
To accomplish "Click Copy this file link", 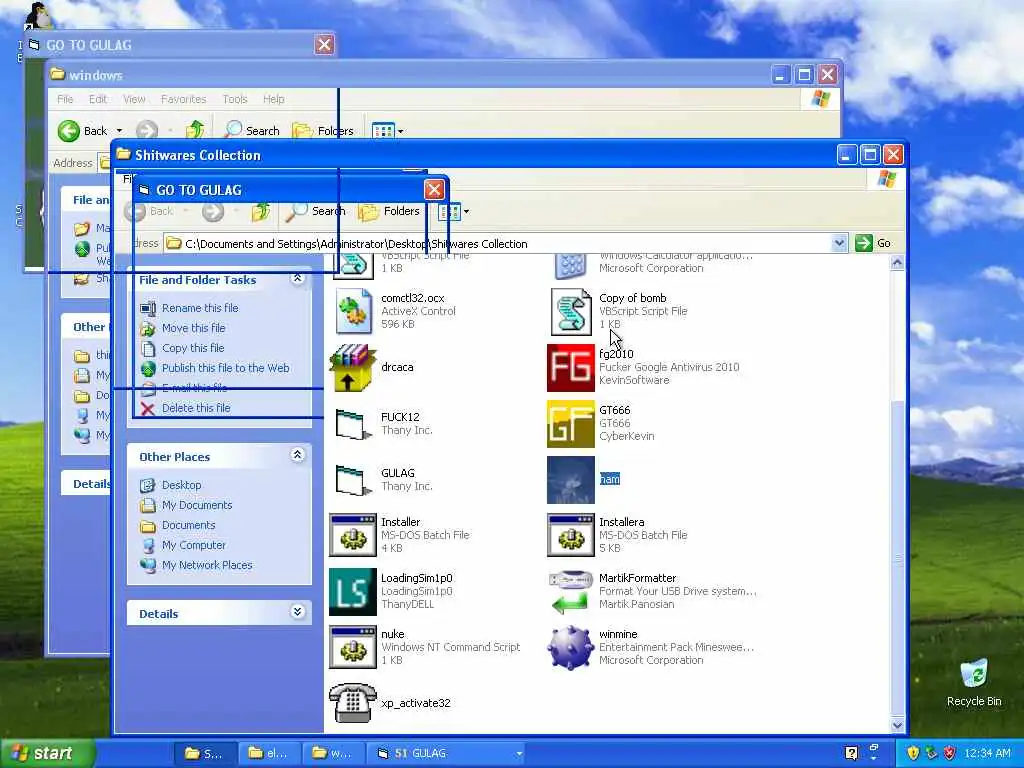I will (193, 348).
